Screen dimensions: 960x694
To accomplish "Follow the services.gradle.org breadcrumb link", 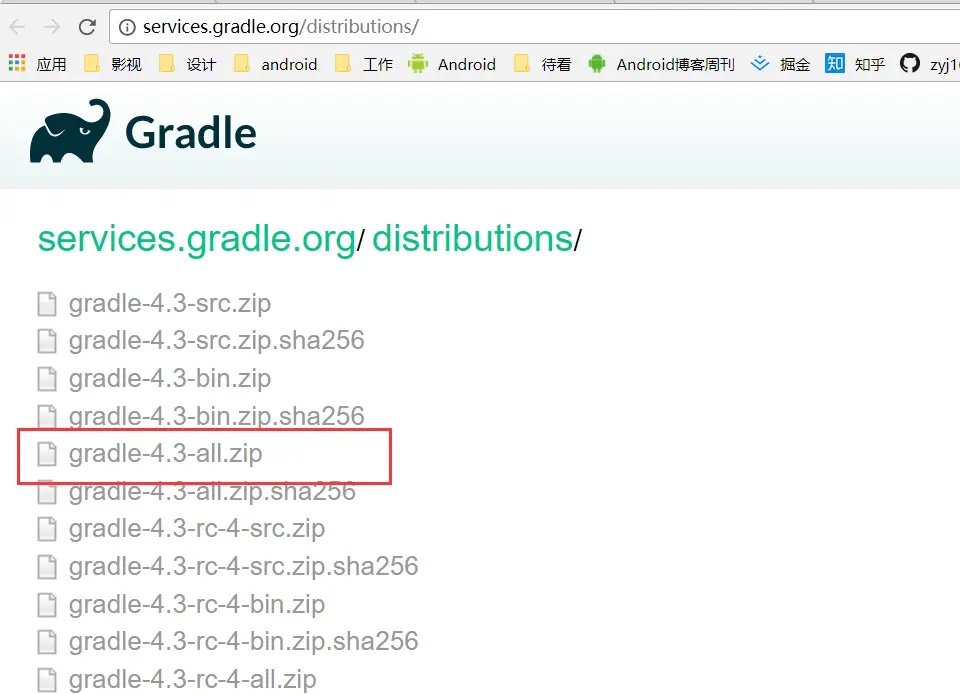I will pyautogui.click(x=197, y=239).
